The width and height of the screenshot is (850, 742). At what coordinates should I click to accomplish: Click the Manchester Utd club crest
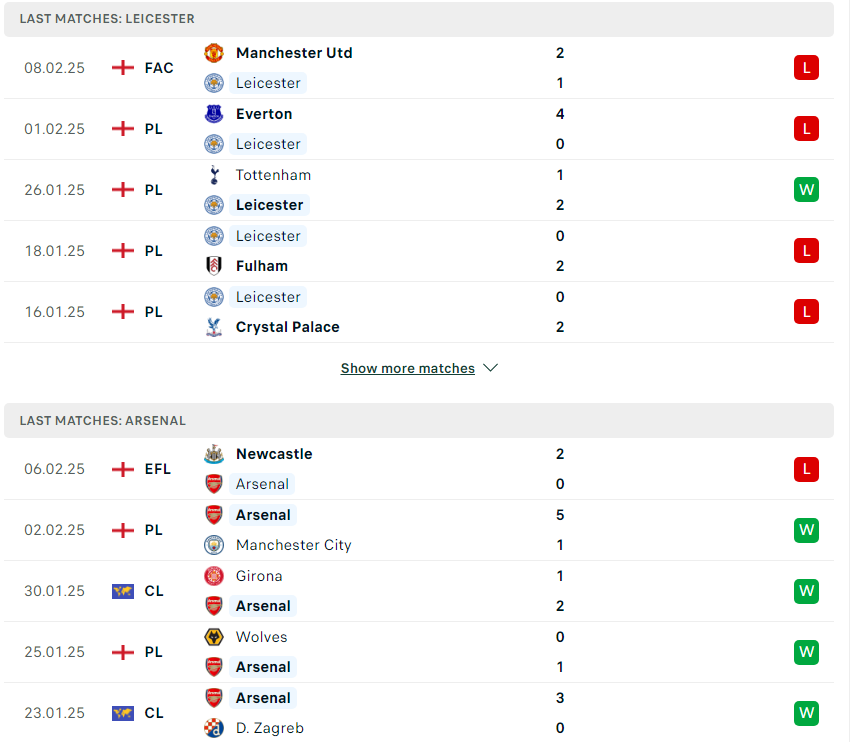tap(214, 53)
